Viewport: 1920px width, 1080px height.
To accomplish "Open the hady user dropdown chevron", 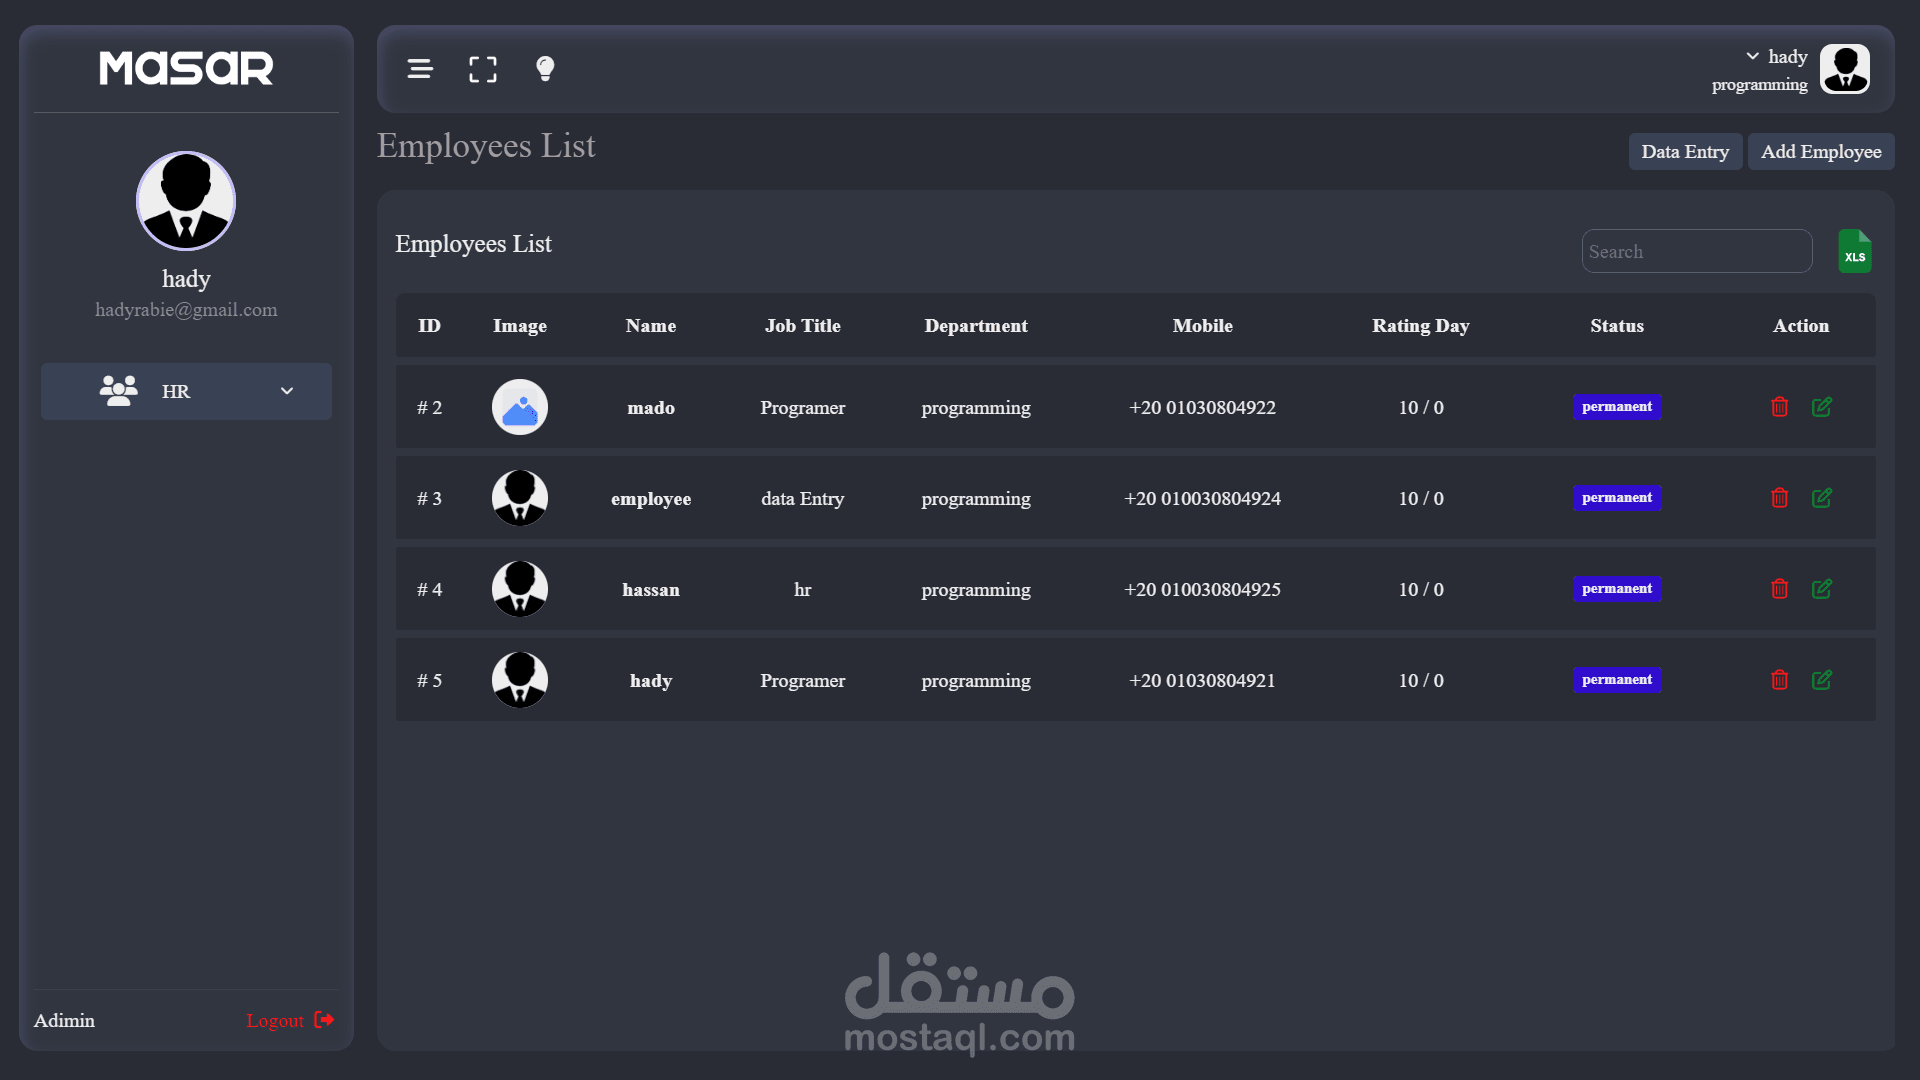I will [1752, 56].
